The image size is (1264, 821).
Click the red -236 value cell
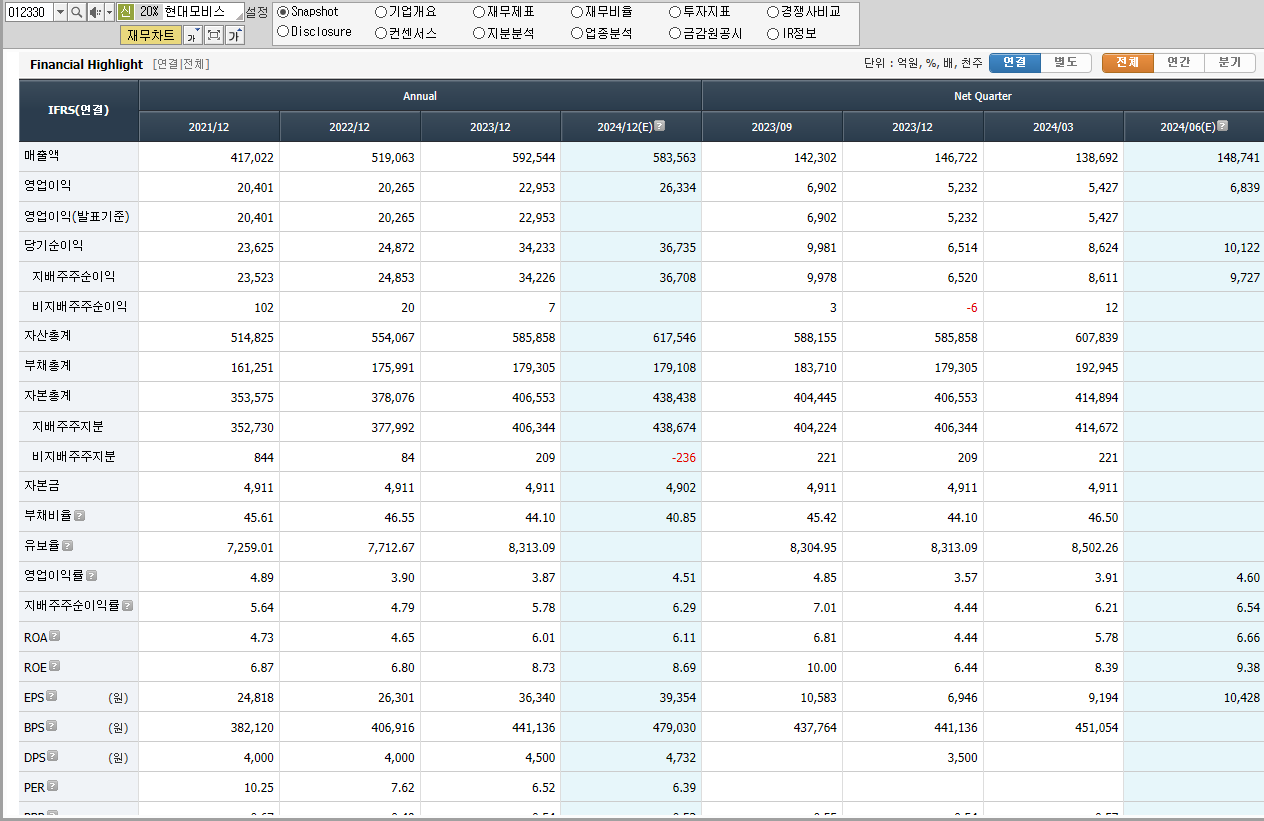click(x=632, y=457)
